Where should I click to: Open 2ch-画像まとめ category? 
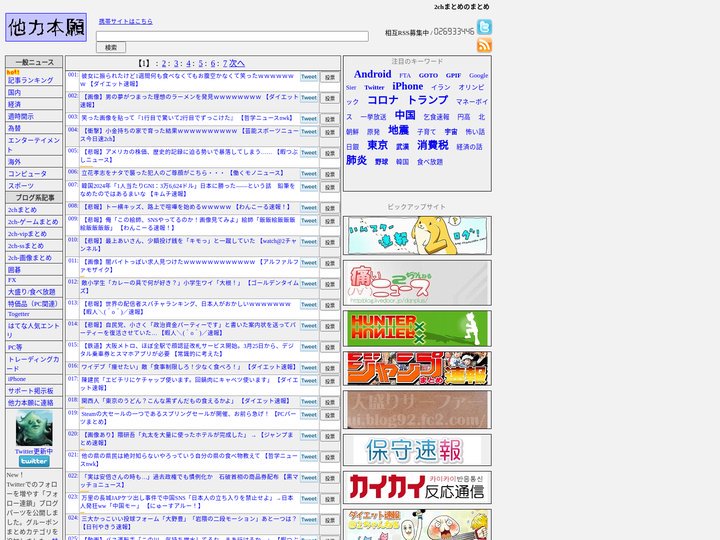coord(29,258)
